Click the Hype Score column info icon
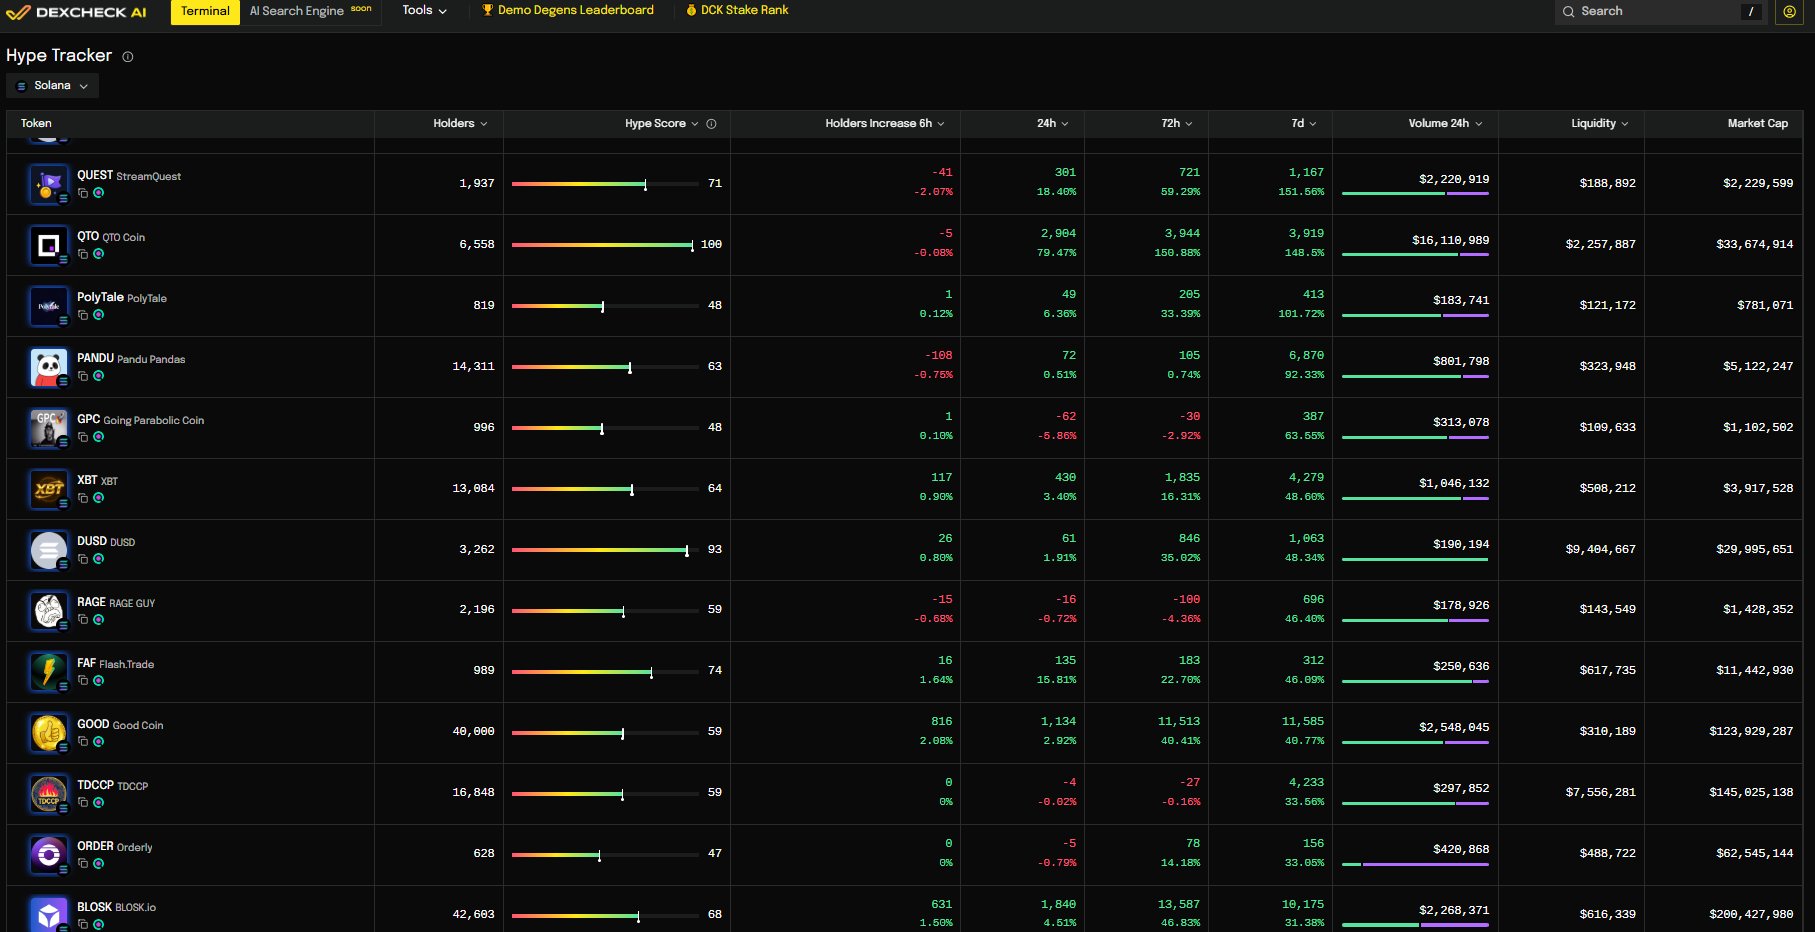 tap(711, 124)
